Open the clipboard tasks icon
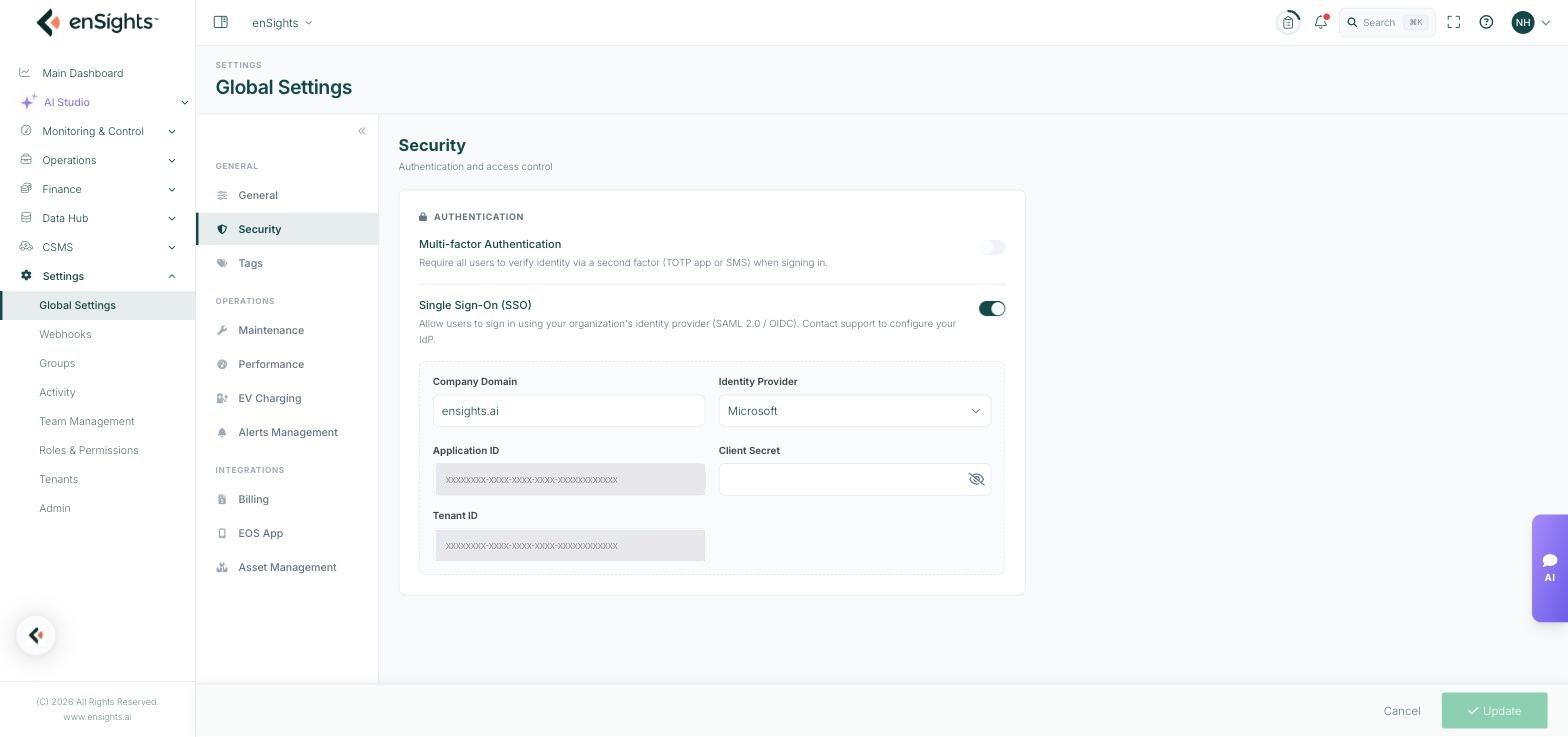 coord(1288,22)
